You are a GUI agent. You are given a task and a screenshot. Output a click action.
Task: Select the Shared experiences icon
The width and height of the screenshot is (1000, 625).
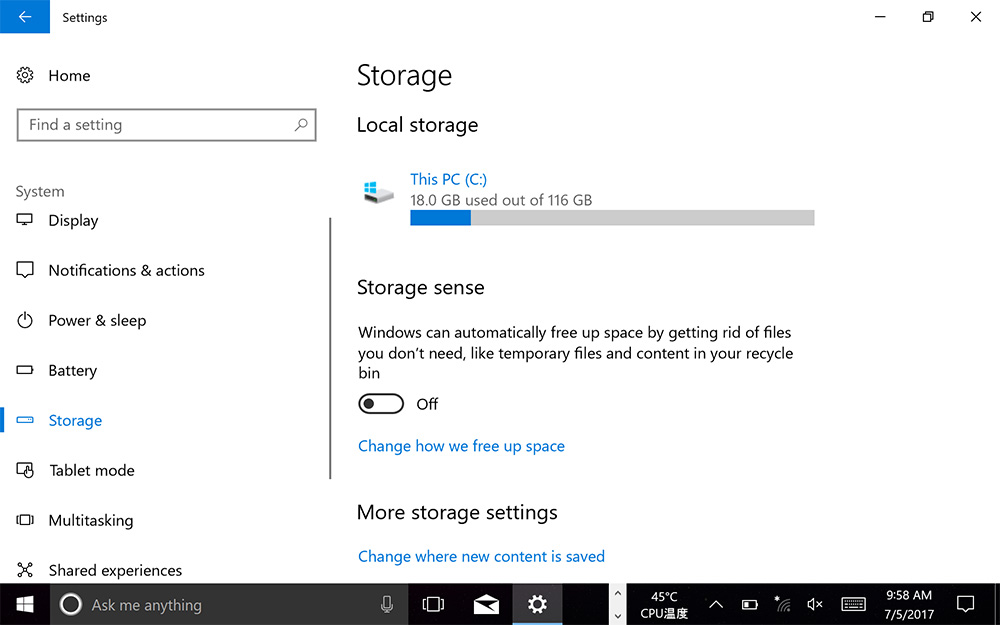point(25,570)
